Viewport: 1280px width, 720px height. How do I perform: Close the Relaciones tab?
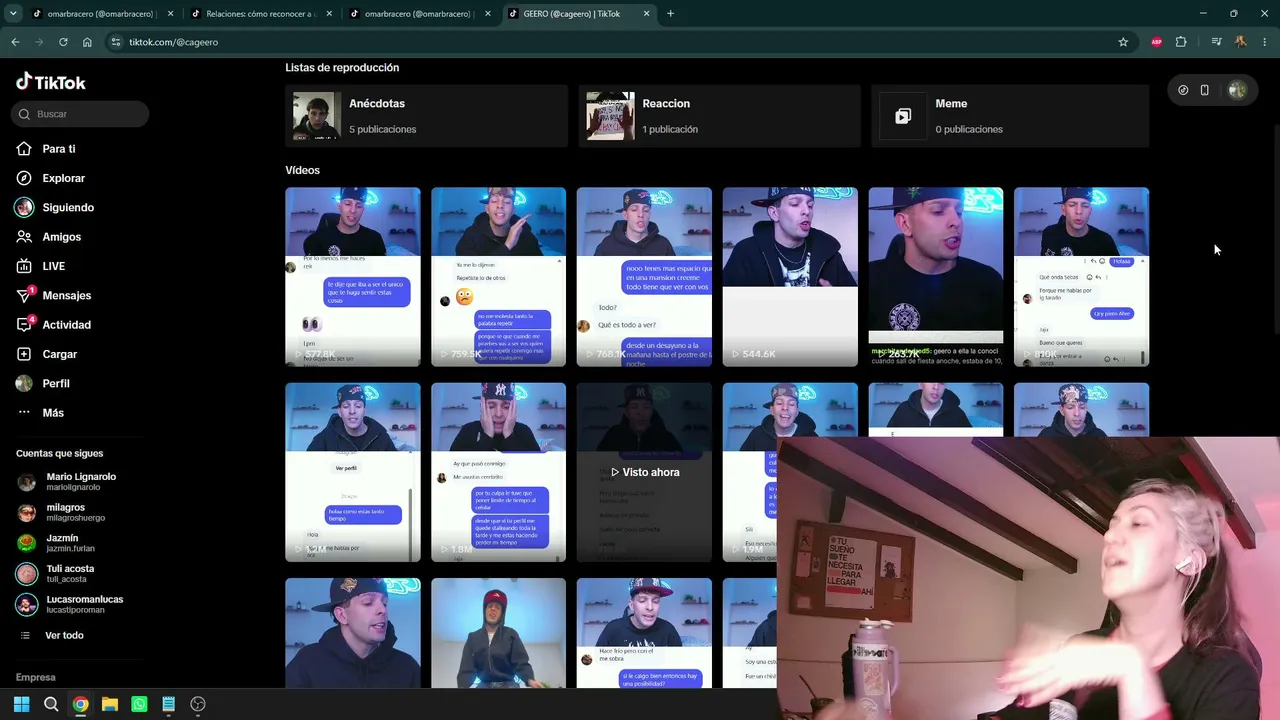click(x=329, y=14)
